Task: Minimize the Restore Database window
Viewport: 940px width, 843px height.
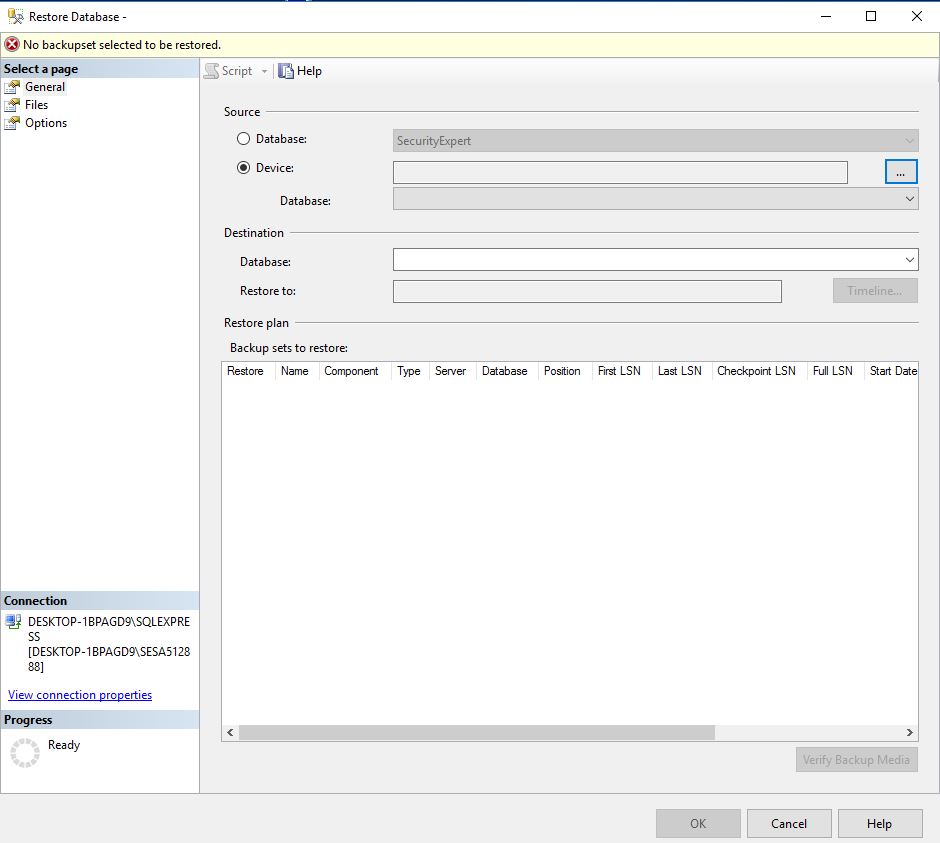Action: pyautogui.click(x=826, y=16)
